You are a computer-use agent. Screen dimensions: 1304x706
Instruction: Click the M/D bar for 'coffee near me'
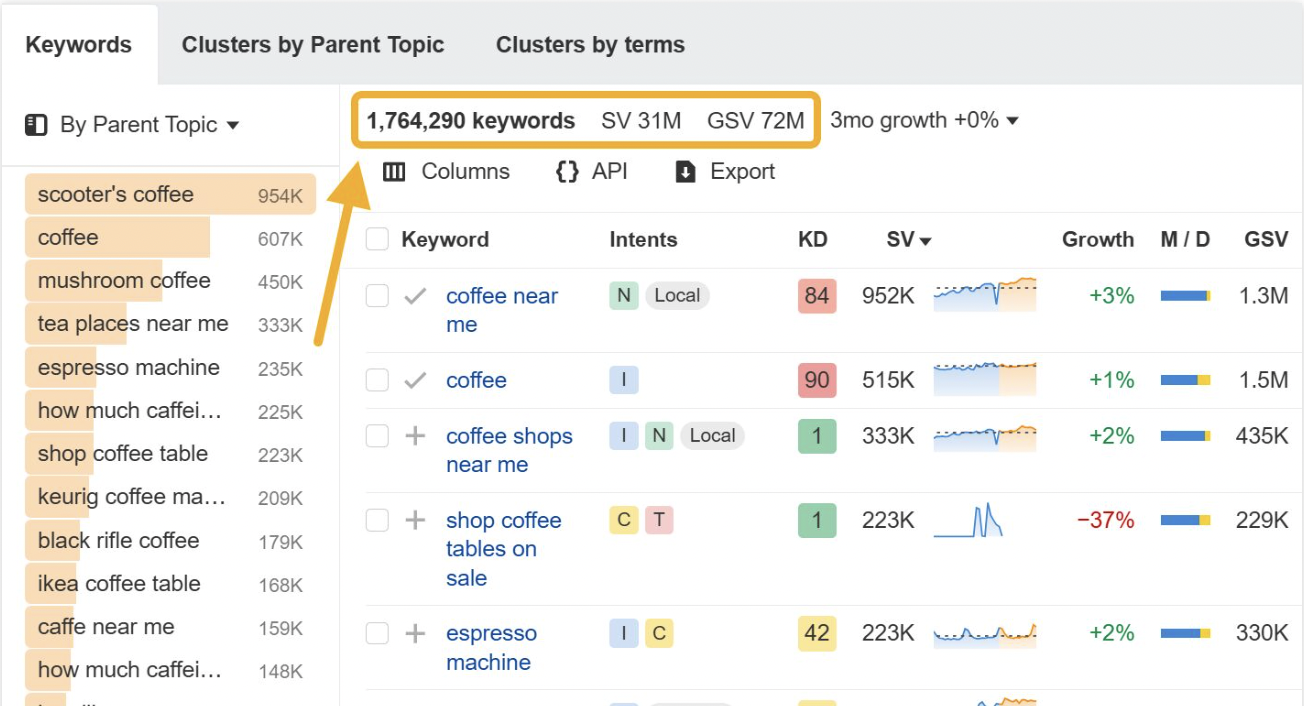pos(1184,295)
